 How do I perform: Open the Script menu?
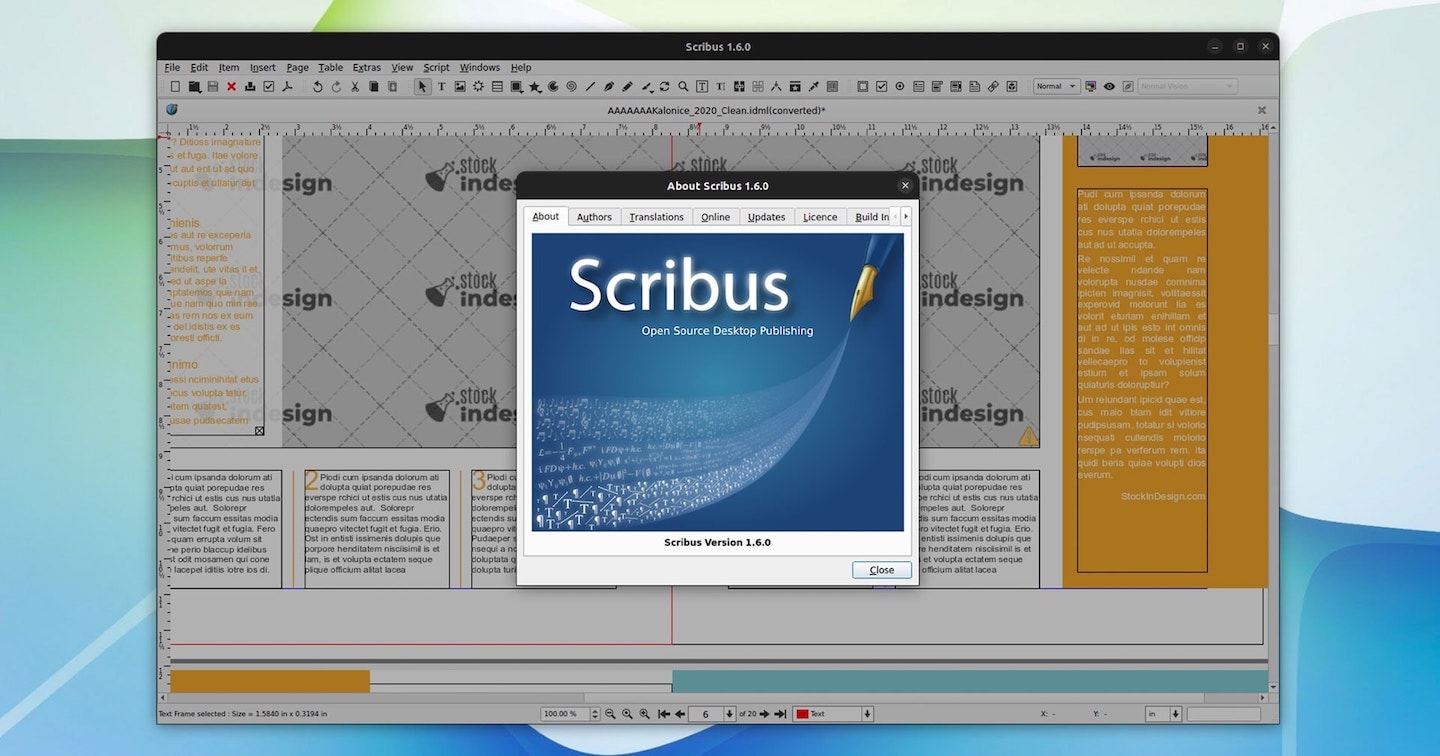click(x=436, y=68)
